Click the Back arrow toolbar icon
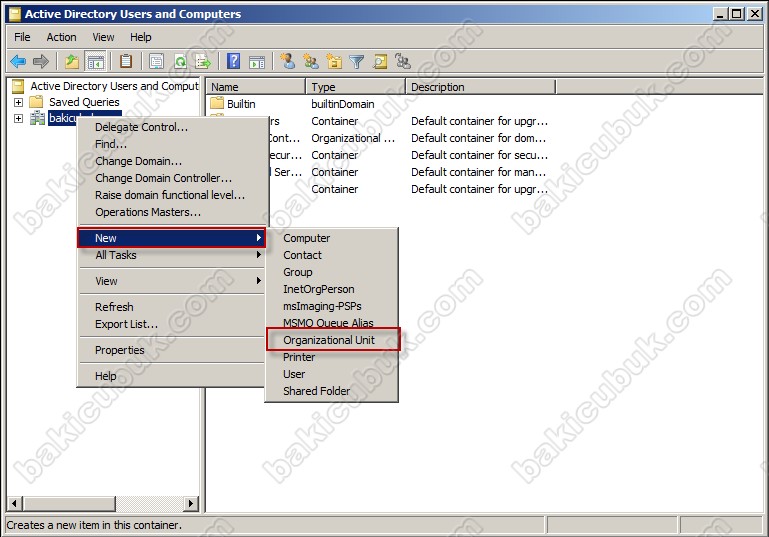769x537 pixels. (18, 61)
